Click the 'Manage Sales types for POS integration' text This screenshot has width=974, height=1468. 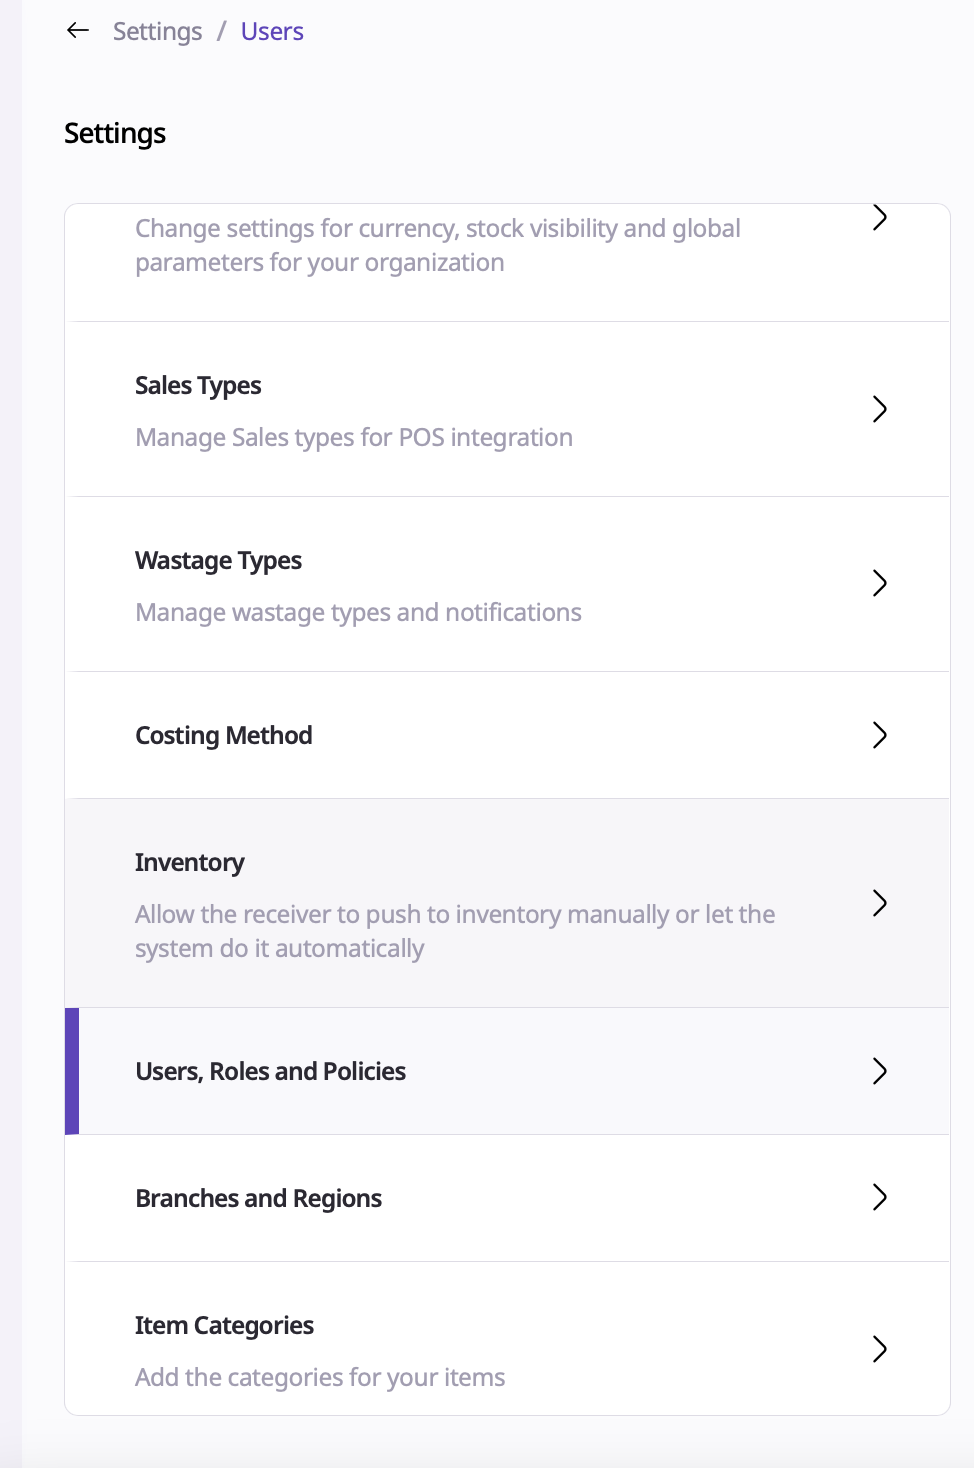coord(354,438)
